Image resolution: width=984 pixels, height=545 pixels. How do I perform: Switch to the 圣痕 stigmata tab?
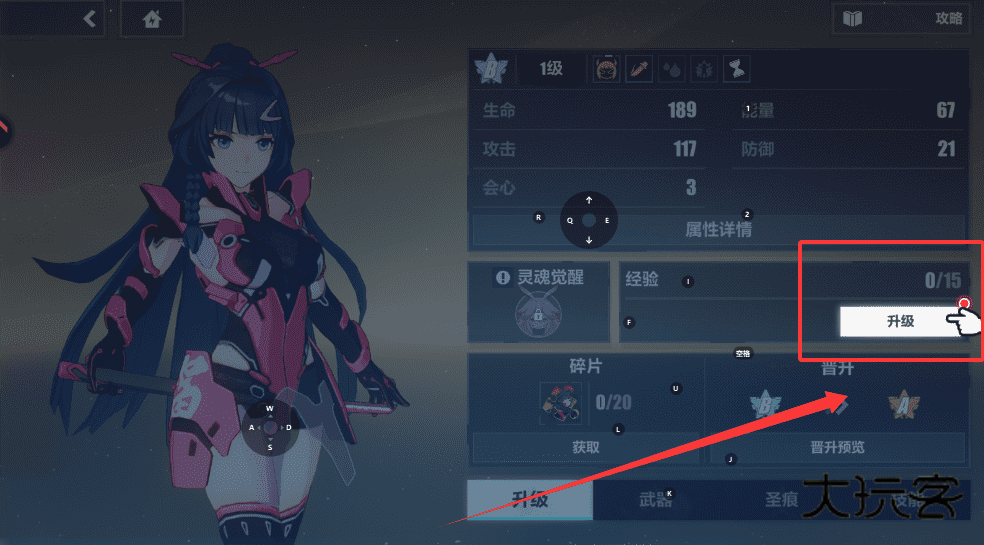coord(781,500)
